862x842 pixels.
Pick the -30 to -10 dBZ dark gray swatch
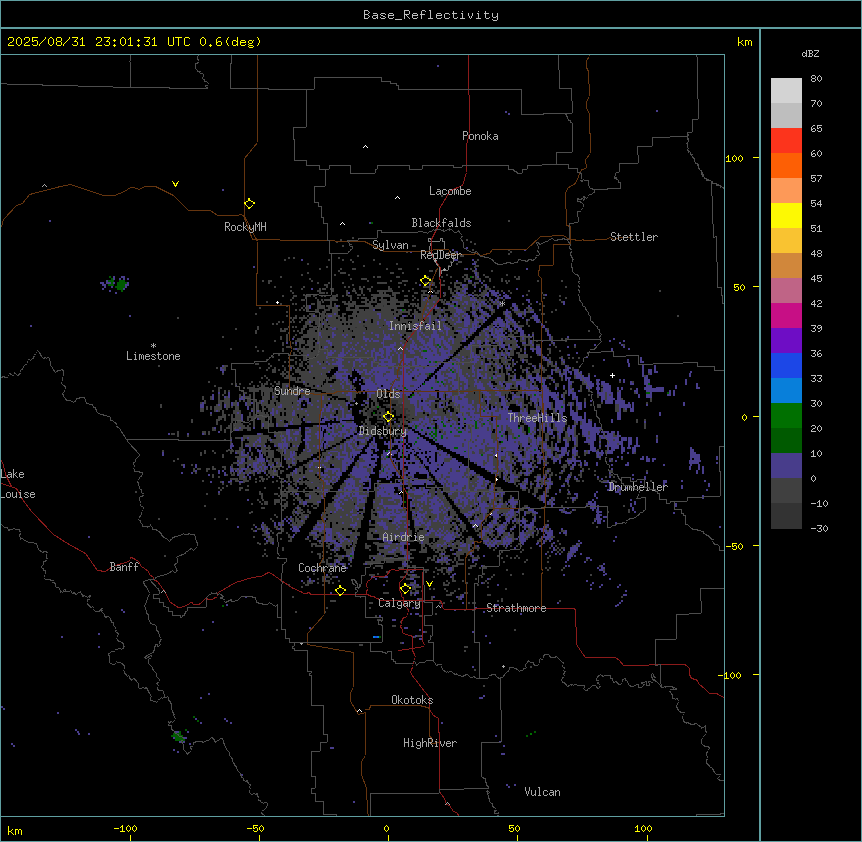click(x=786, y=516)
